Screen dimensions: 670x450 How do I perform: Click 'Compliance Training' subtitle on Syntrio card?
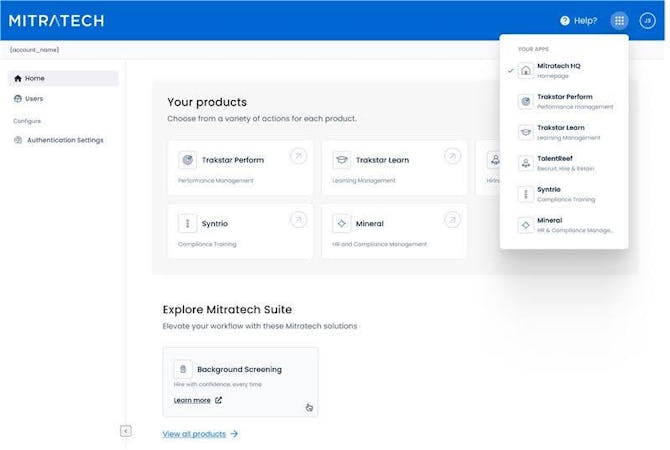pos(207,244)
